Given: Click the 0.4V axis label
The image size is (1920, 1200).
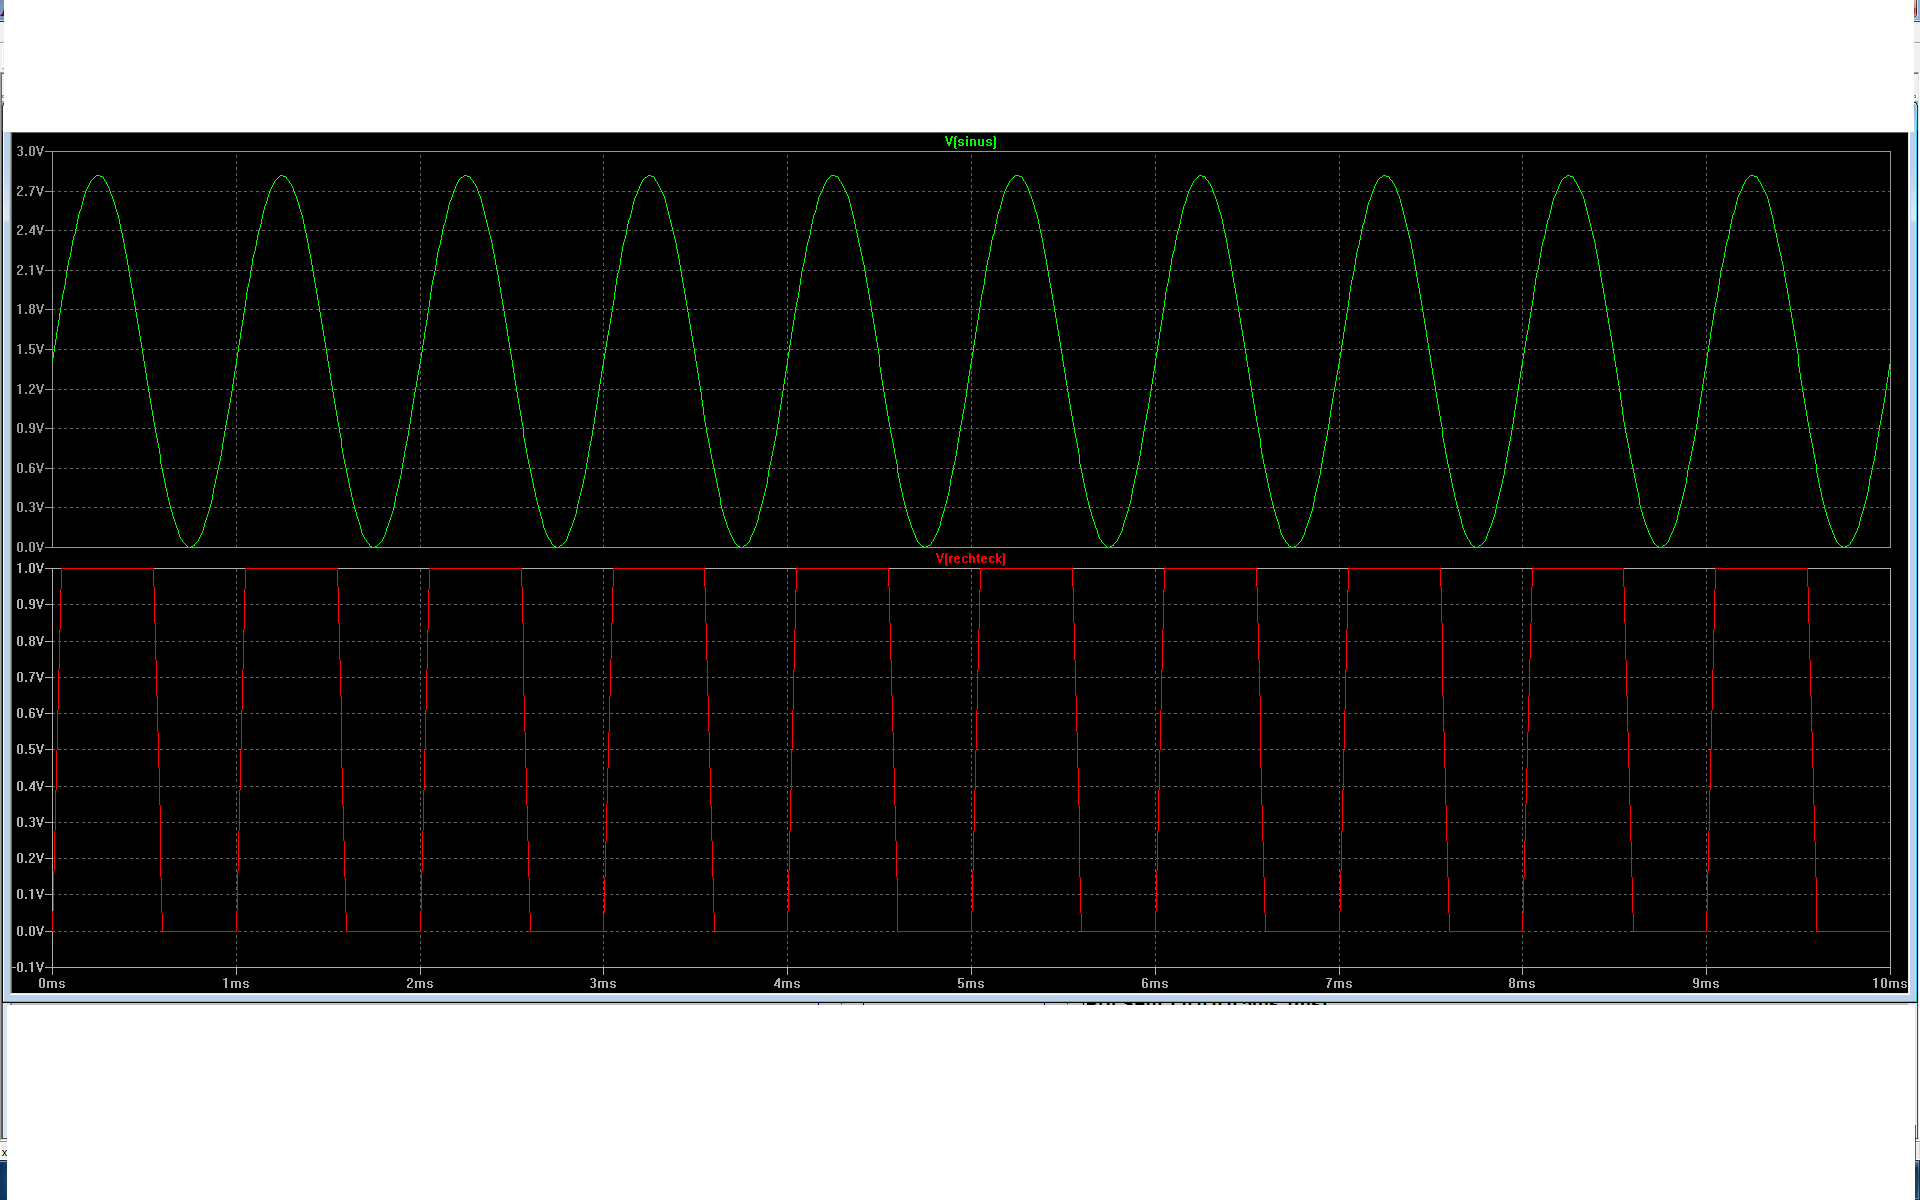Looking at the screenshot, I should pyautogui.click(x=30, y=786).
